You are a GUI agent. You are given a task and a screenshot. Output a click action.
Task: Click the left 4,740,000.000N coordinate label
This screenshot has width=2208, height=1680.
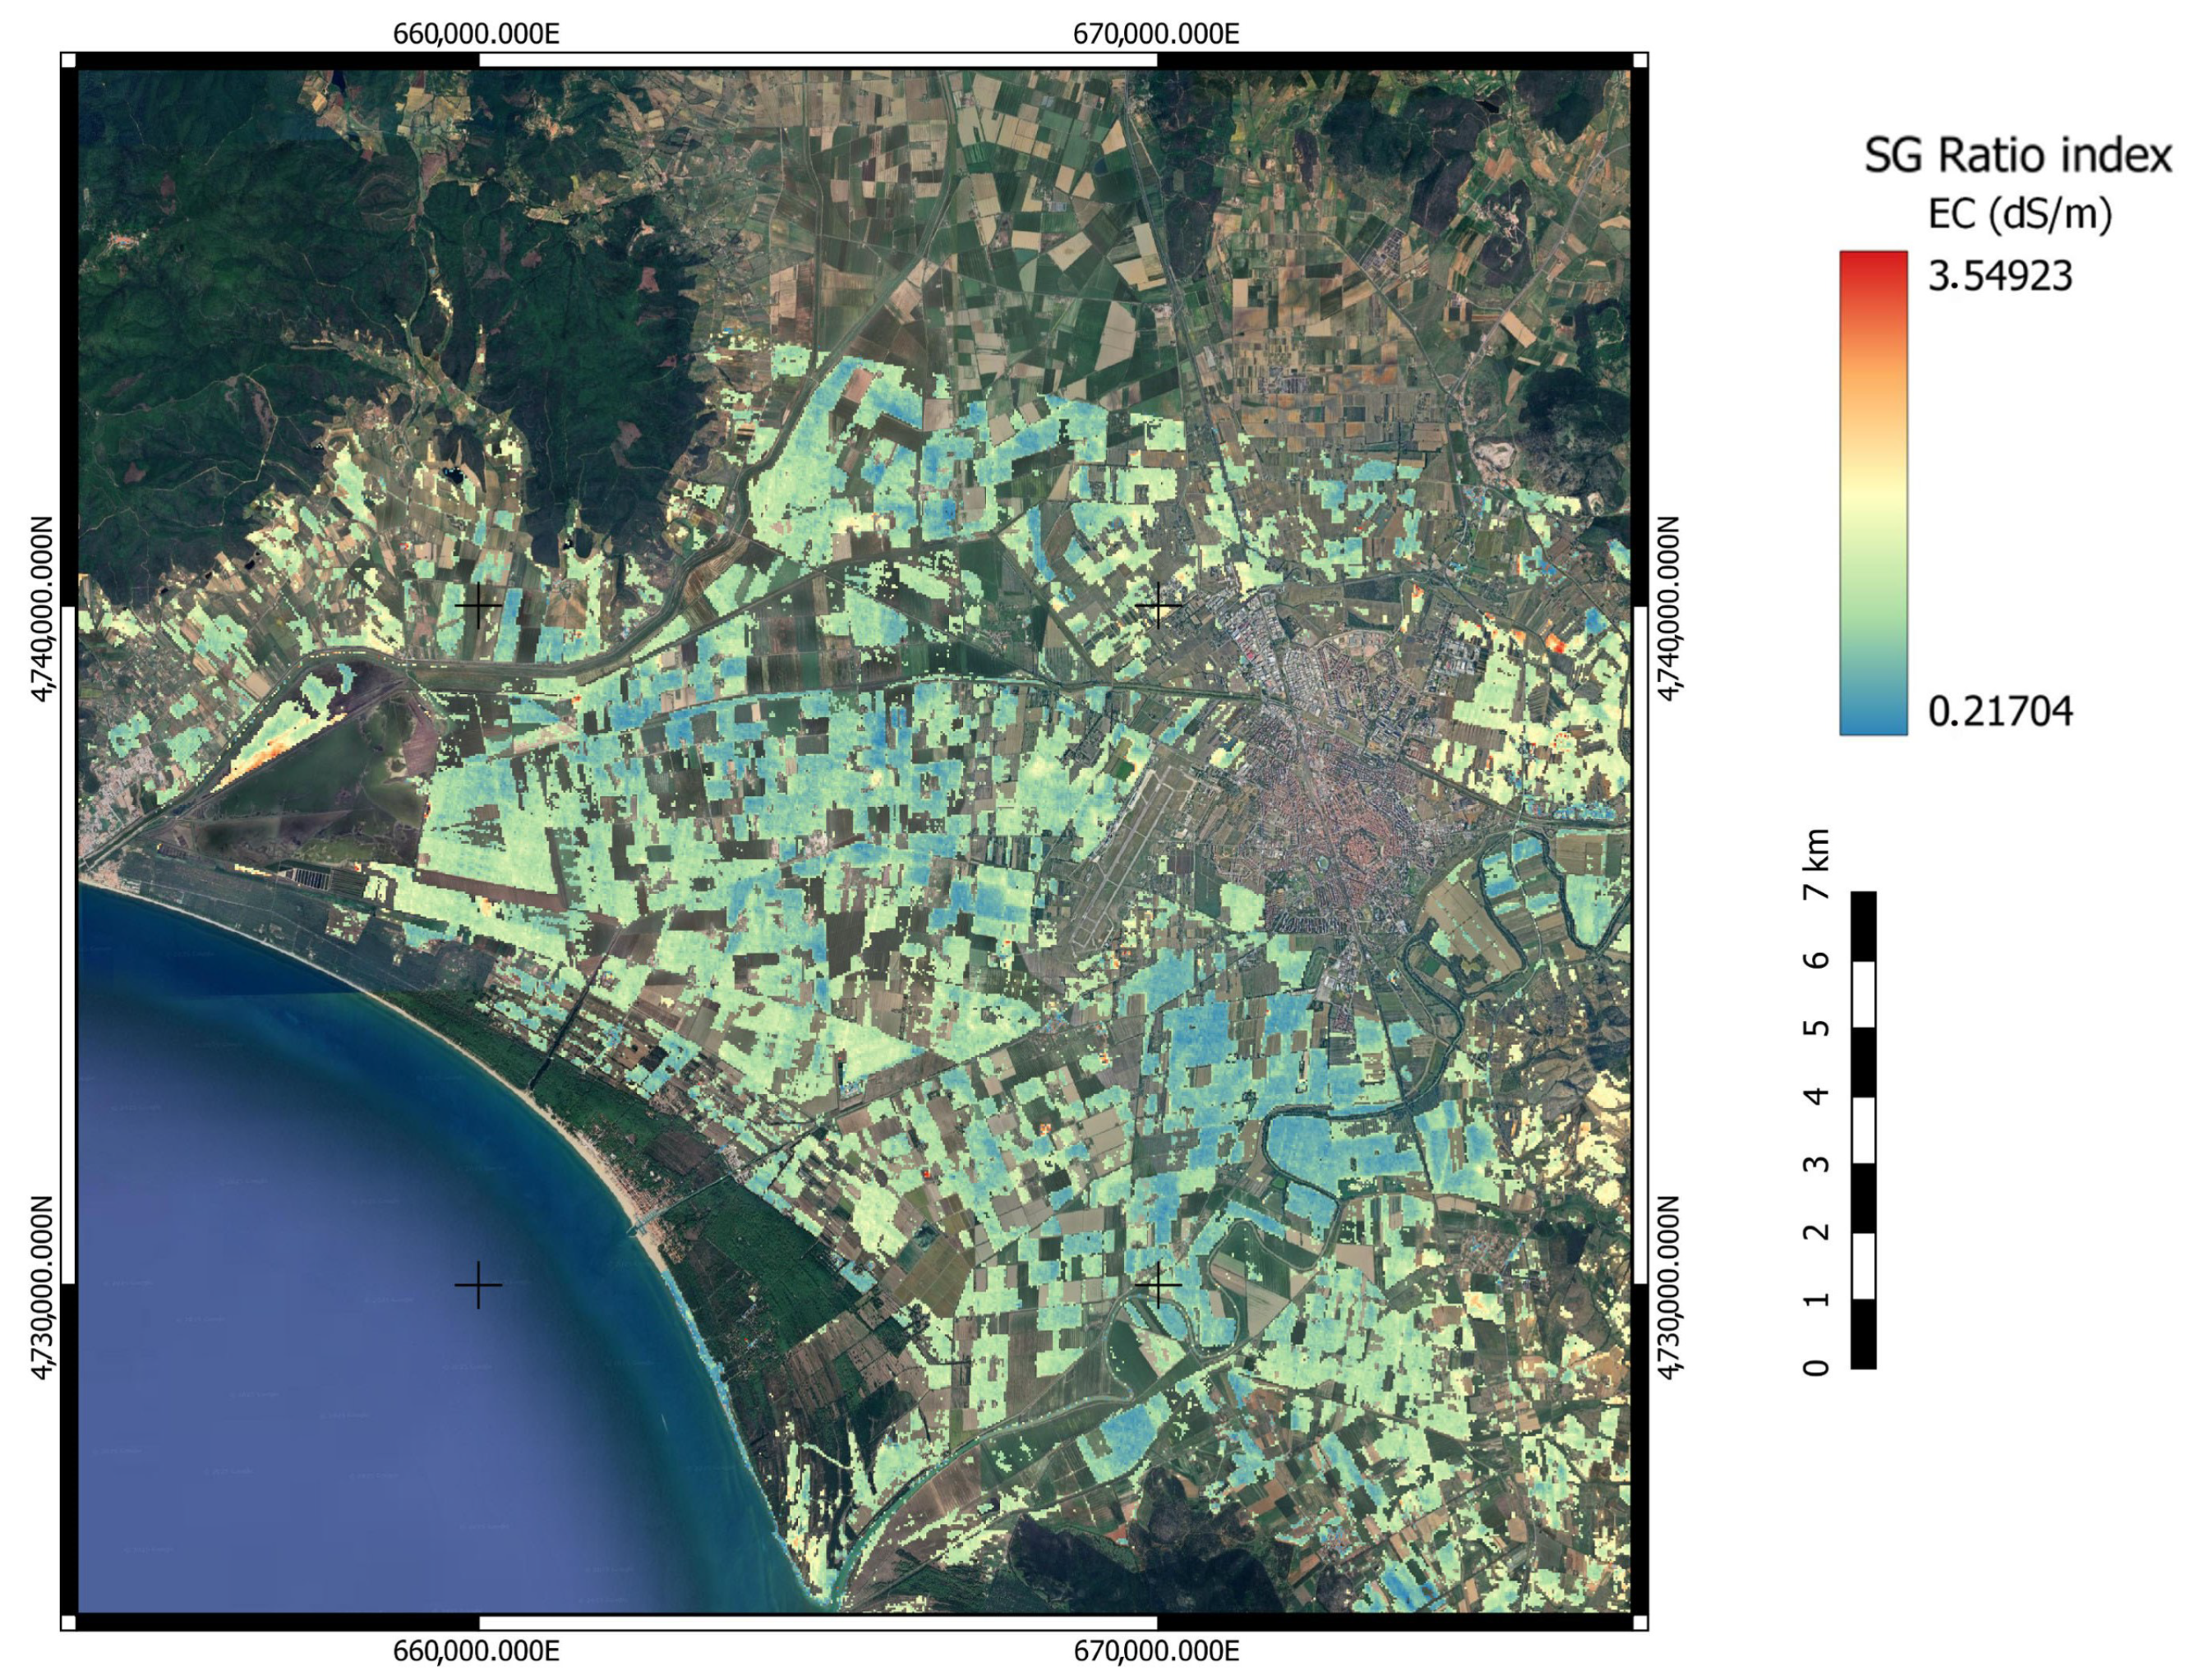tap(41, 608)
